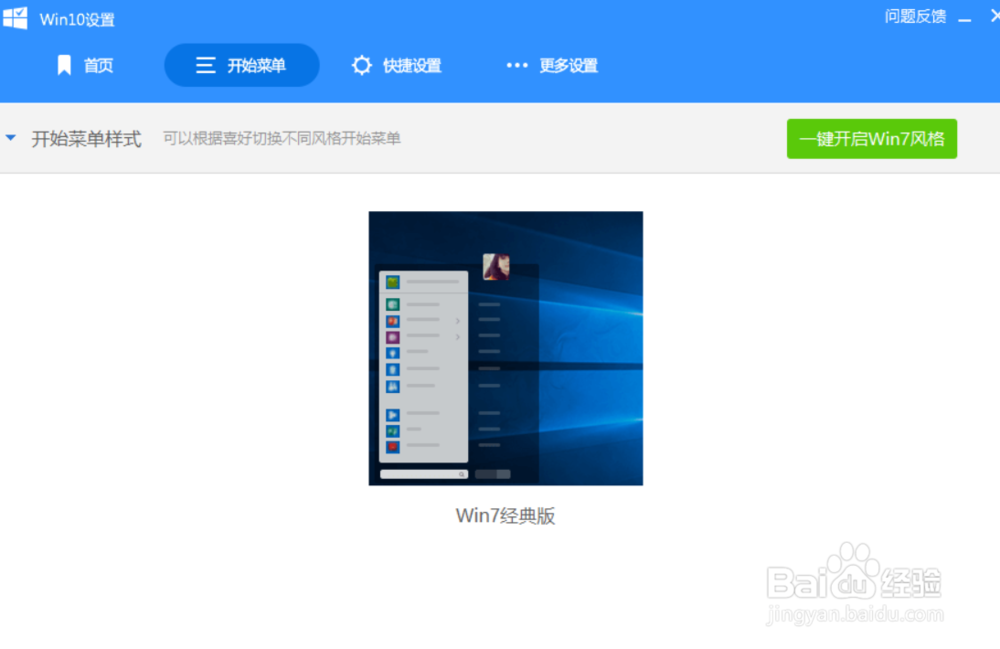Click the 一键开启Win7风格 green button

[x=872, y=138]
